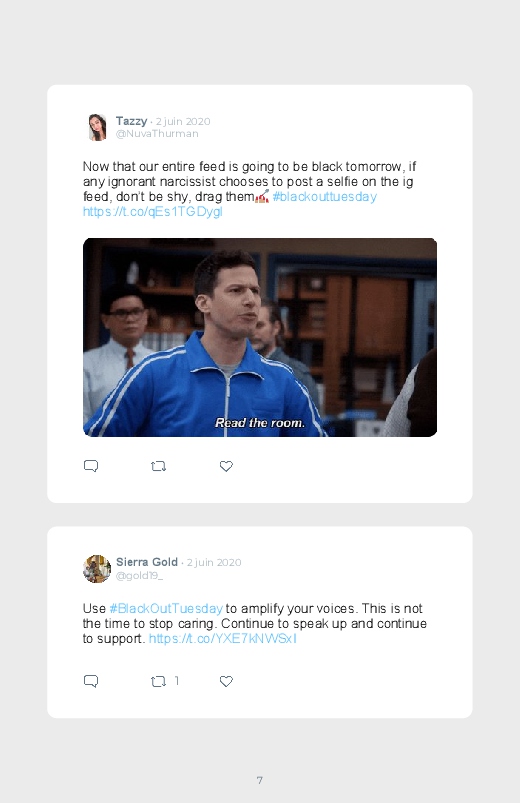Click the @NuvaThurman handle
This screenshot has height=803, width=520.
(x=157, y=134)
